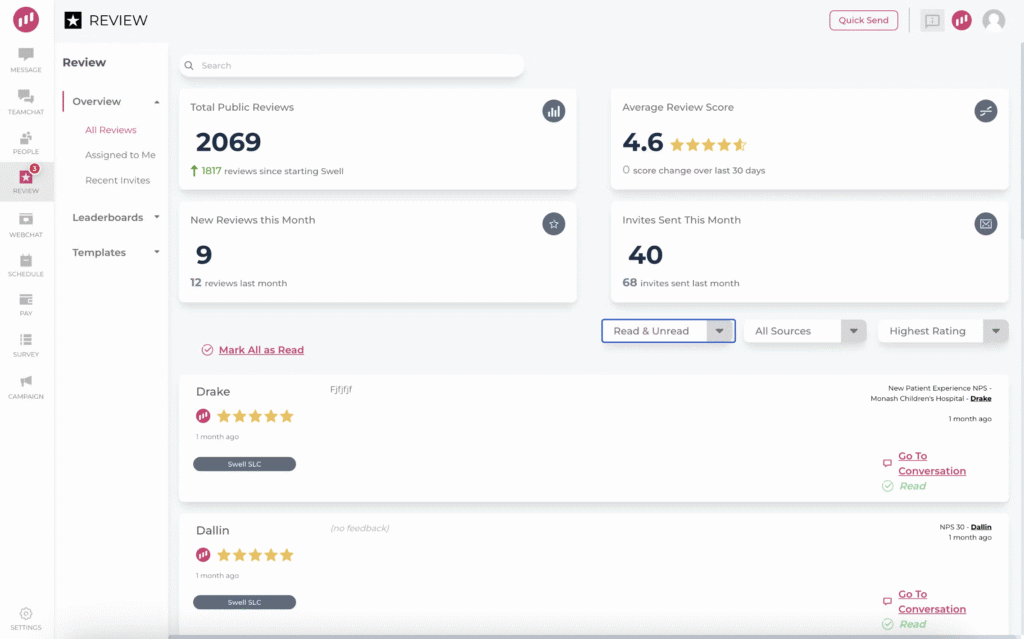Open the Campaign megaphone icon
This screenshot has height=639, width=1024.
click(x=26, y=385)
